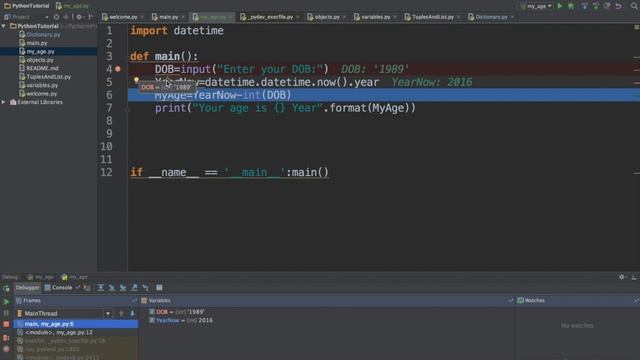
Task: Select my_age.py in the project tree
Action: tap(40, 51)
